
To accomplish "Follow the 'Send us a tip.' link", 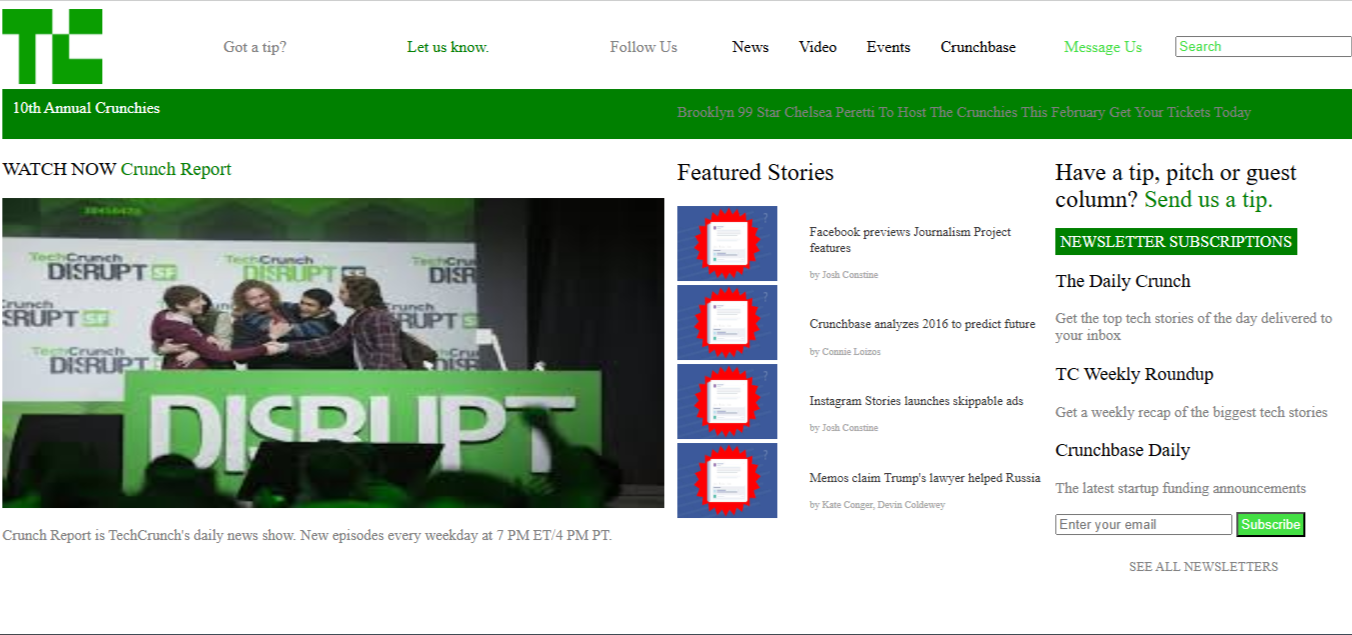I will [1208, 200].
